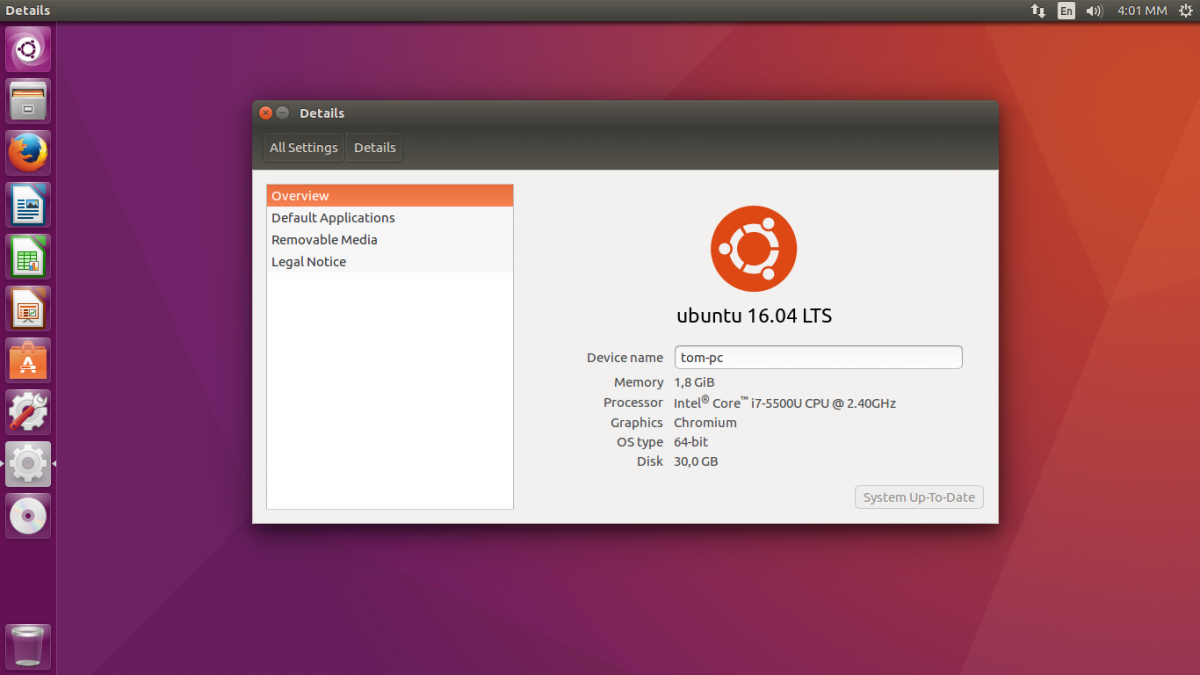Click the System Up-To-Date button

919,497
